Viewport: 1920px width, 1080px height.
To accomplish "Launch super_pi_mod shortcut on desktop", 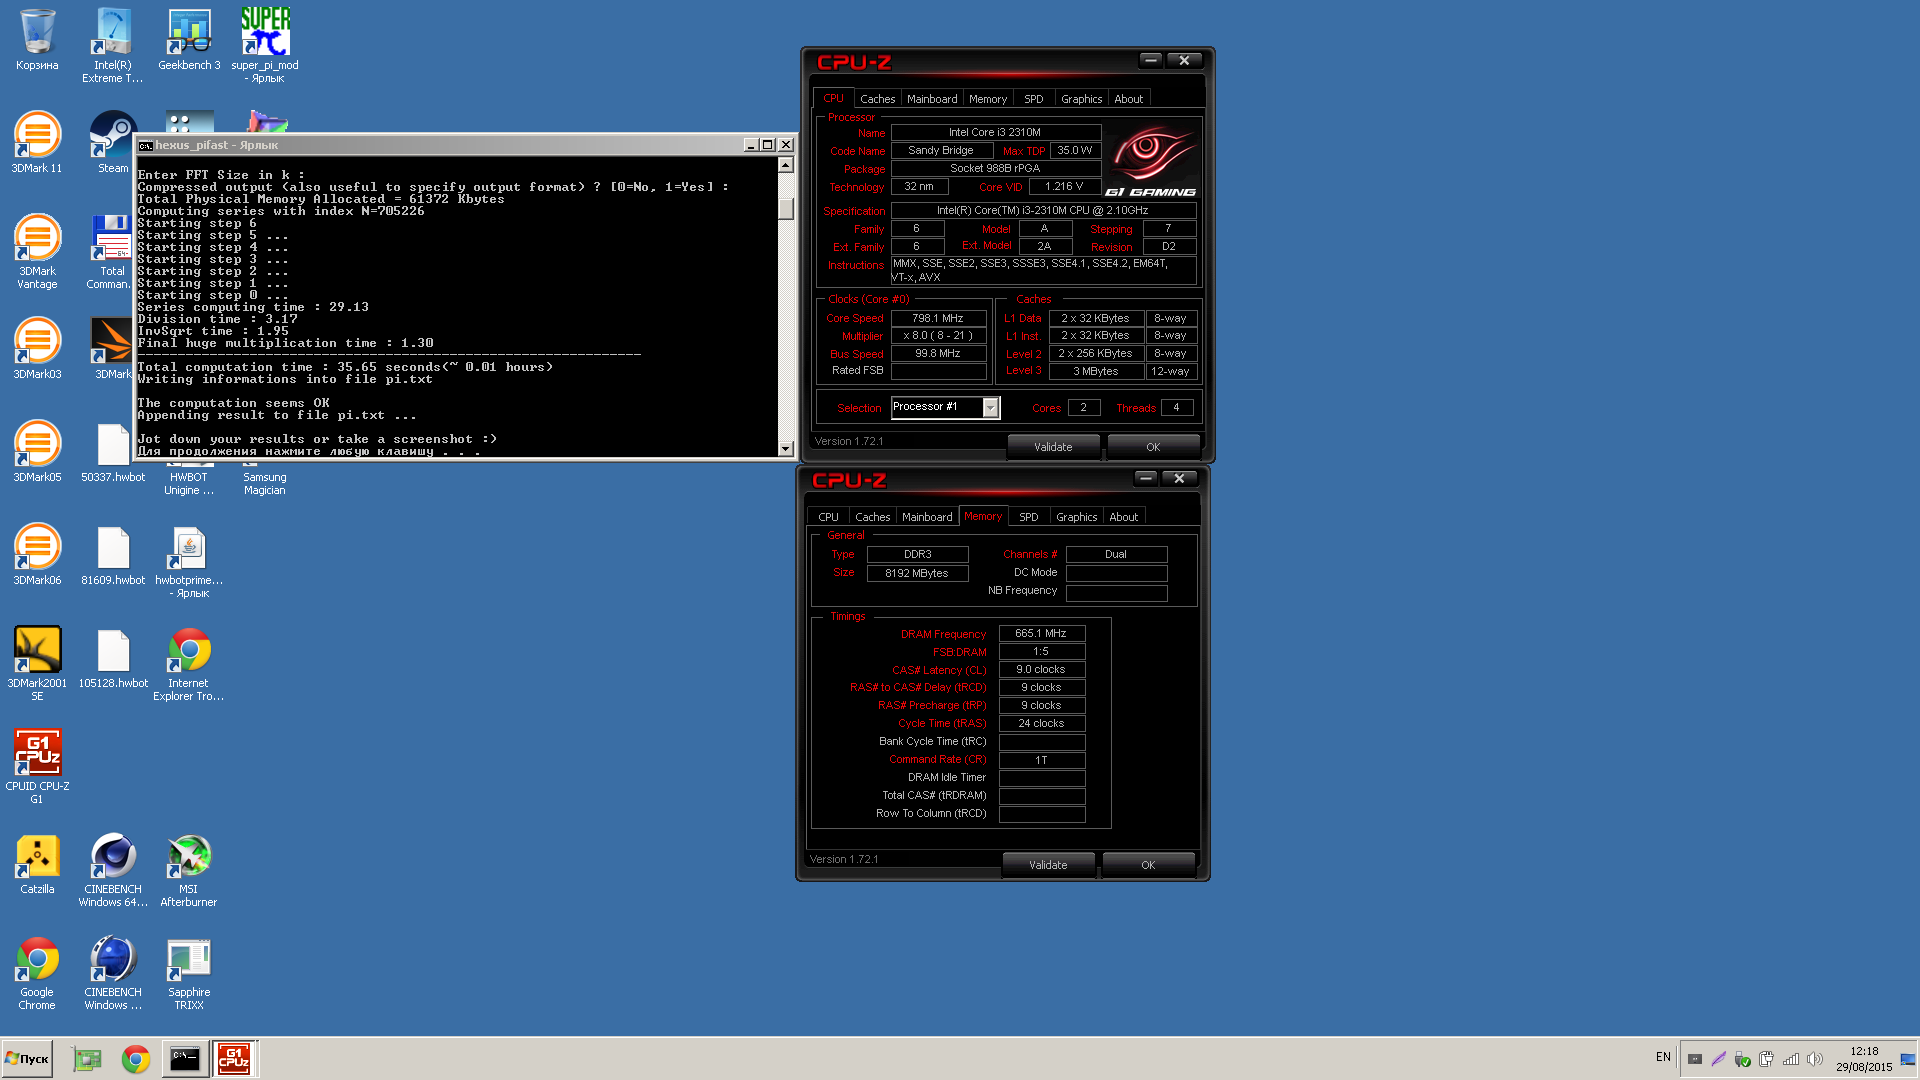I will [x=265, y=45].
